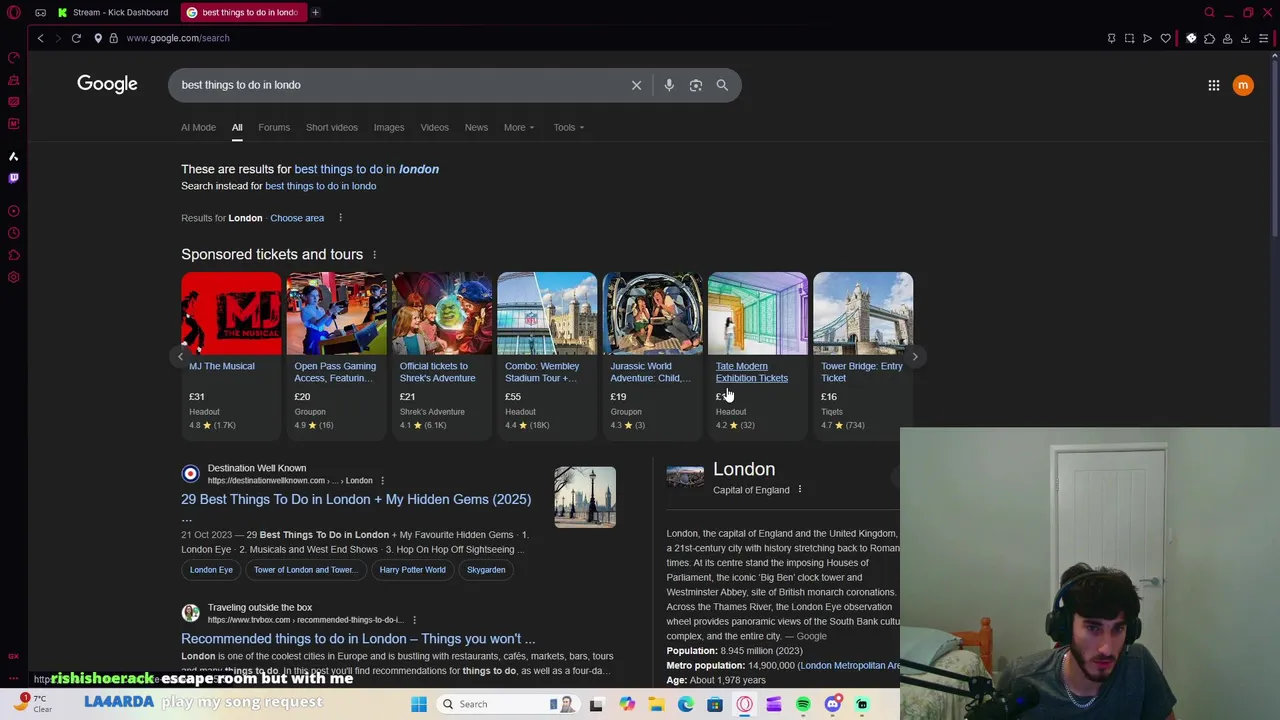Click the address bar URL field

click(600, 38)
